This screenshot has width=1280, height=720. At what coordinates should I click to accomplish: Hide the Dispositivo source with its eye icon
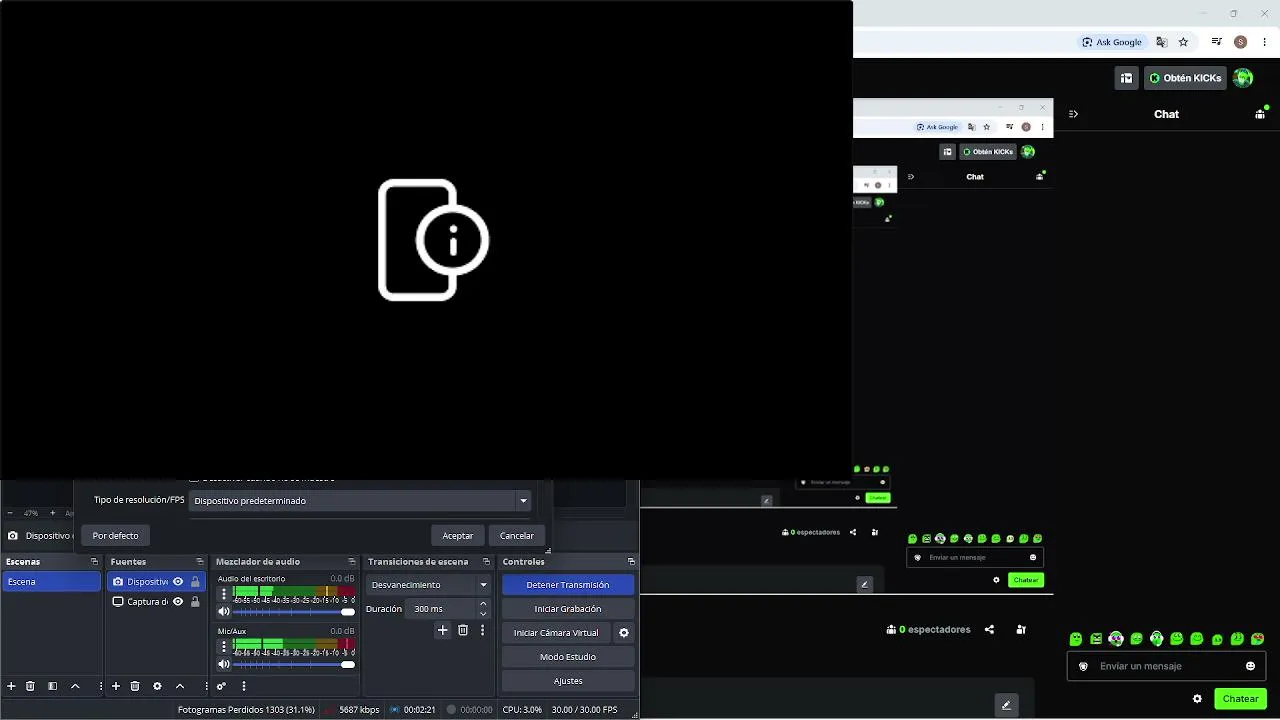(178, 582)
